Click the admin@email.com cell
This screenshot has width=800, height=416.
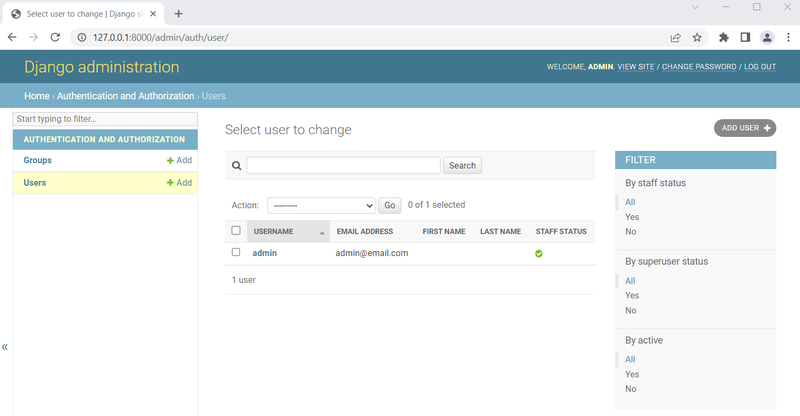(371, 253)
